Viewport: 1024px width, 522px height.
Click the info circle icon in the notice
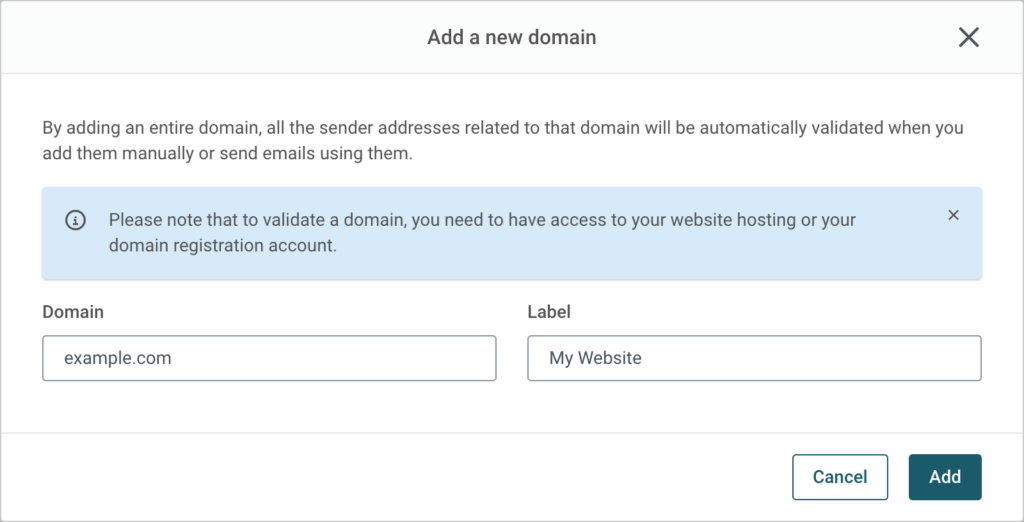coord(75,220)
